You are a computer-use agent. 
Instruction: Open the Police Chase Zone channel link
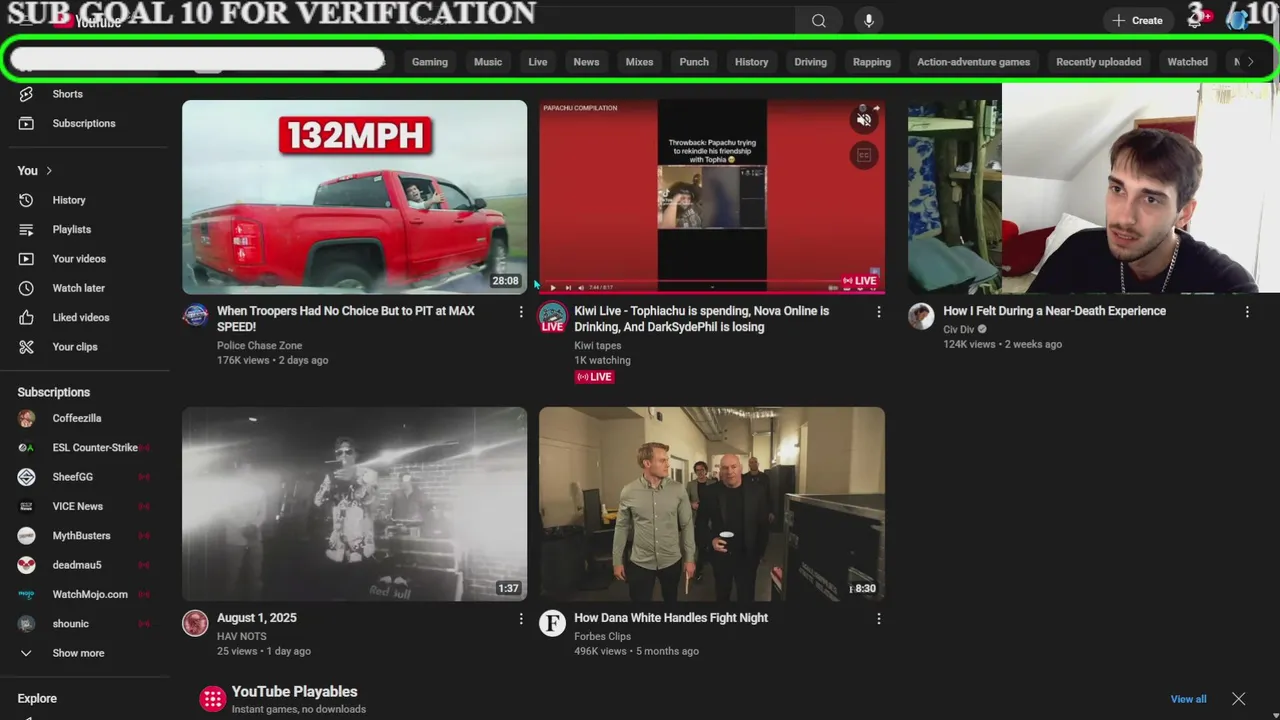point(259,346)
